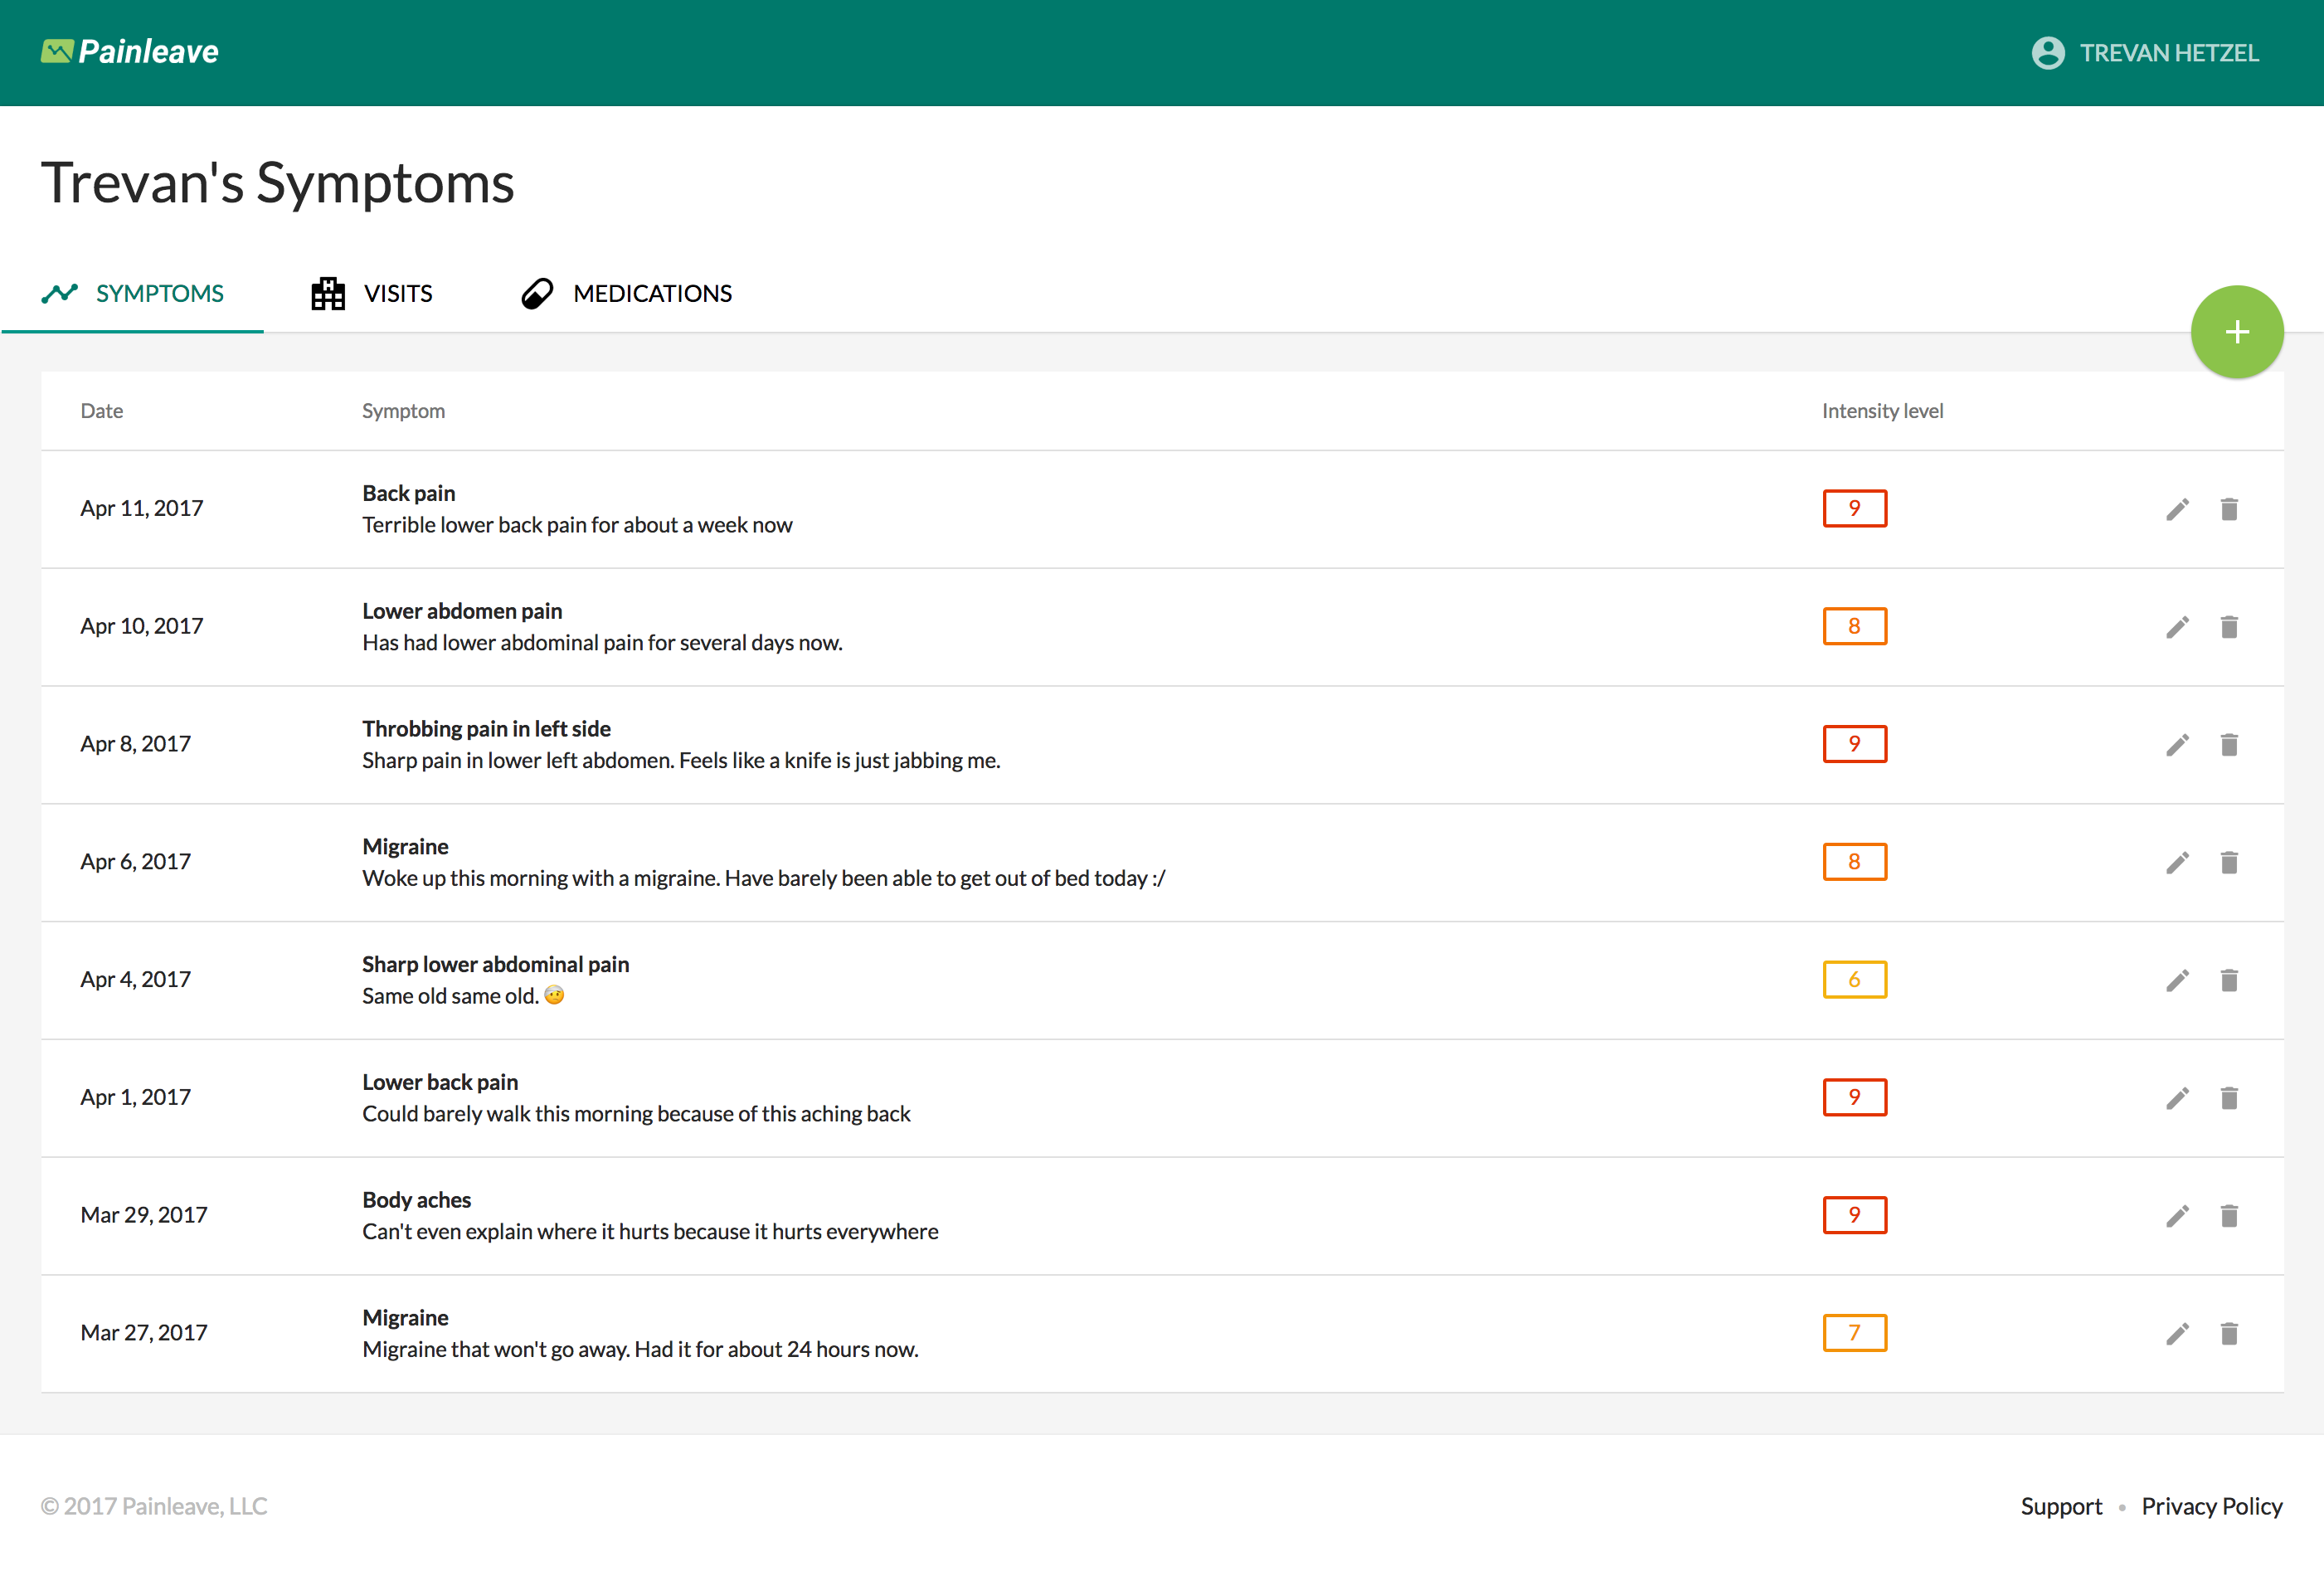
Task: Delete the Body aches entry
Action: click(x=2229, y=1216)
